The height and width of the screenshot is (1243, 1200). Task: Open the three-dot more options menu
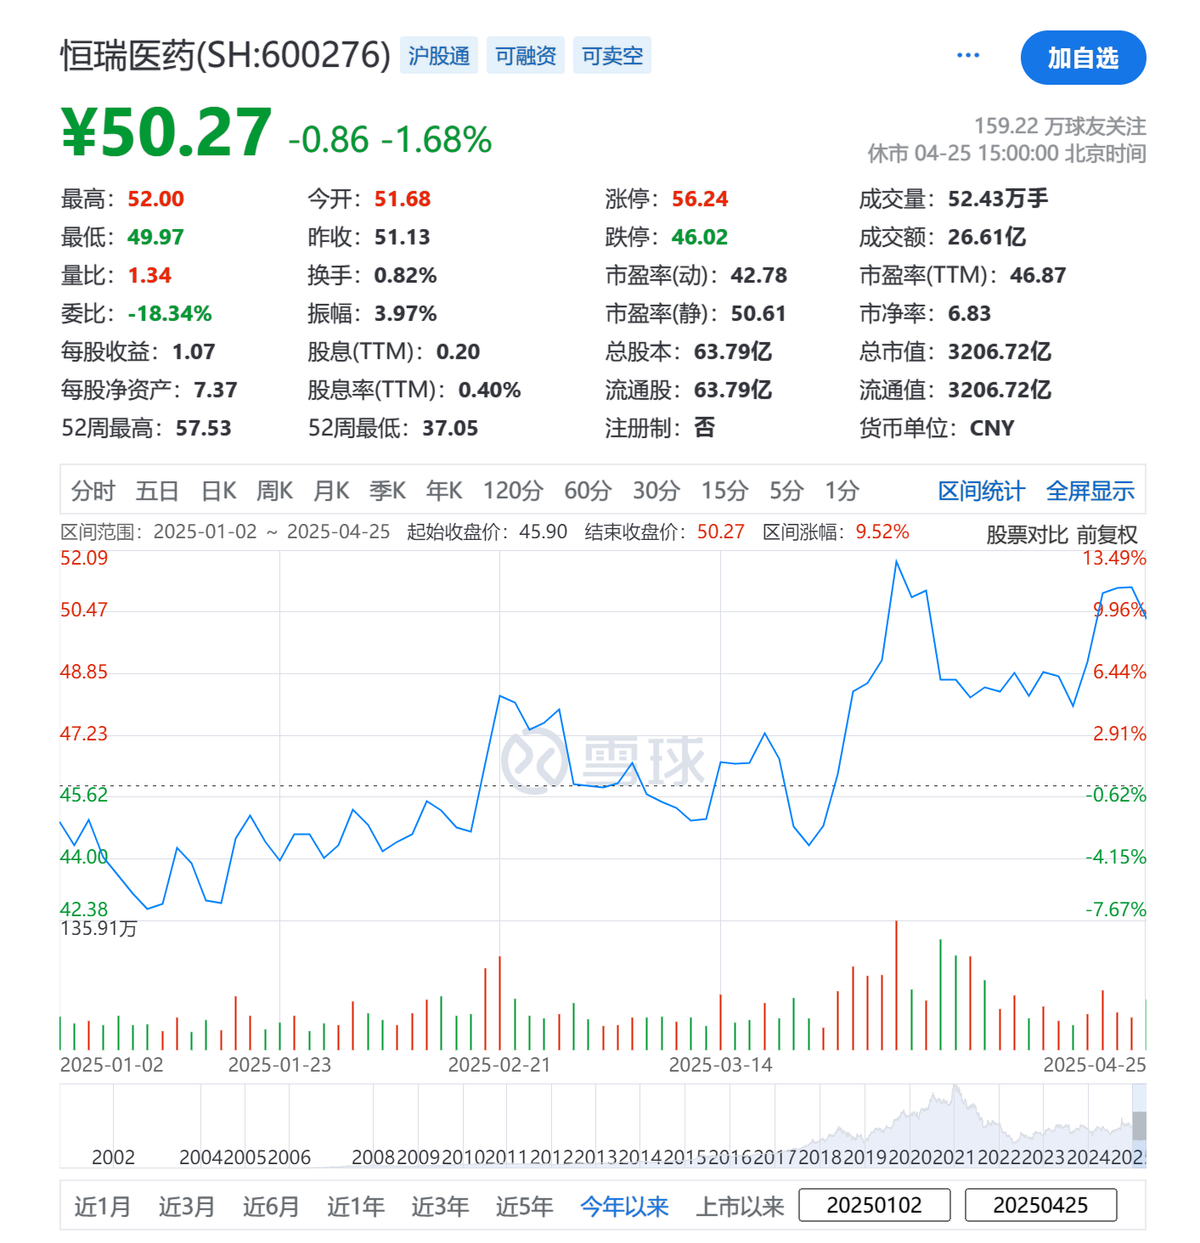pyautogui.click(x=967, y=55)
